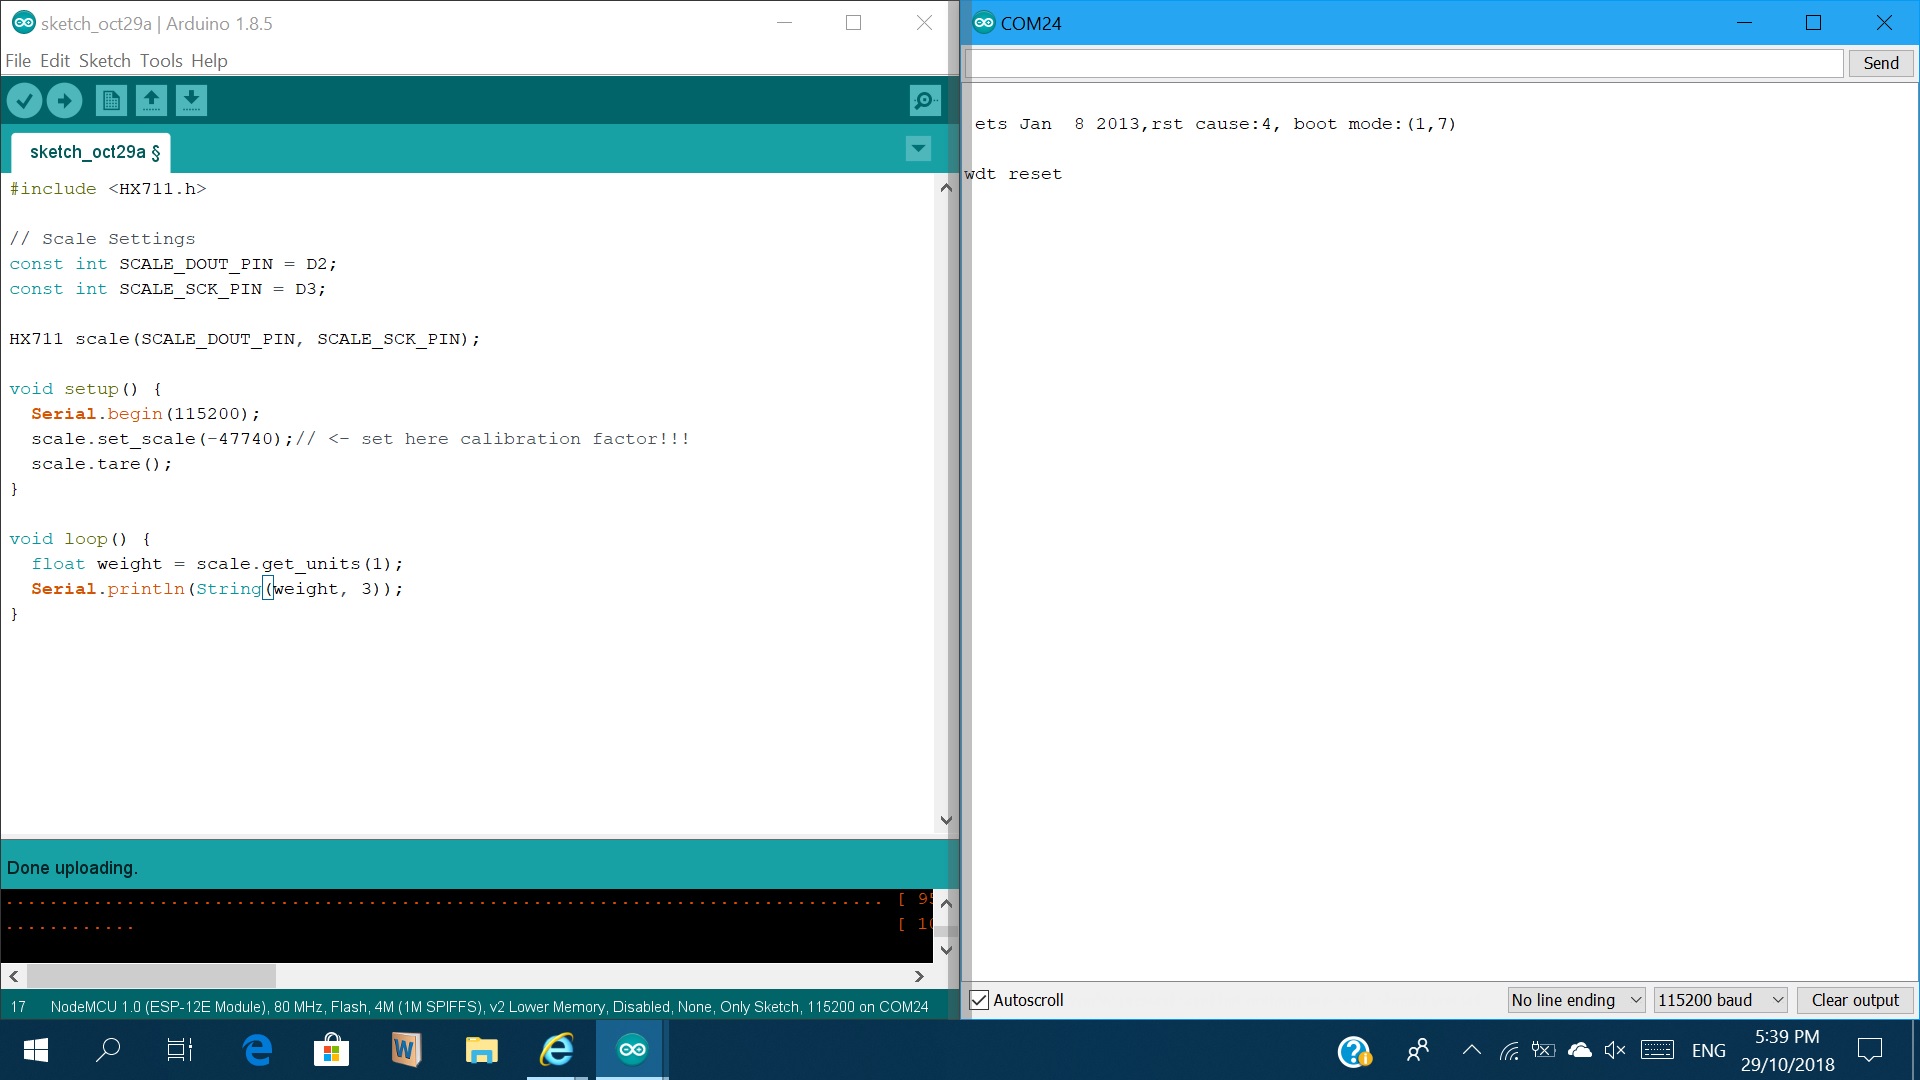The image size is (1920, 1080).
Task: Open a new sketch file
Action: pos(112,102)
